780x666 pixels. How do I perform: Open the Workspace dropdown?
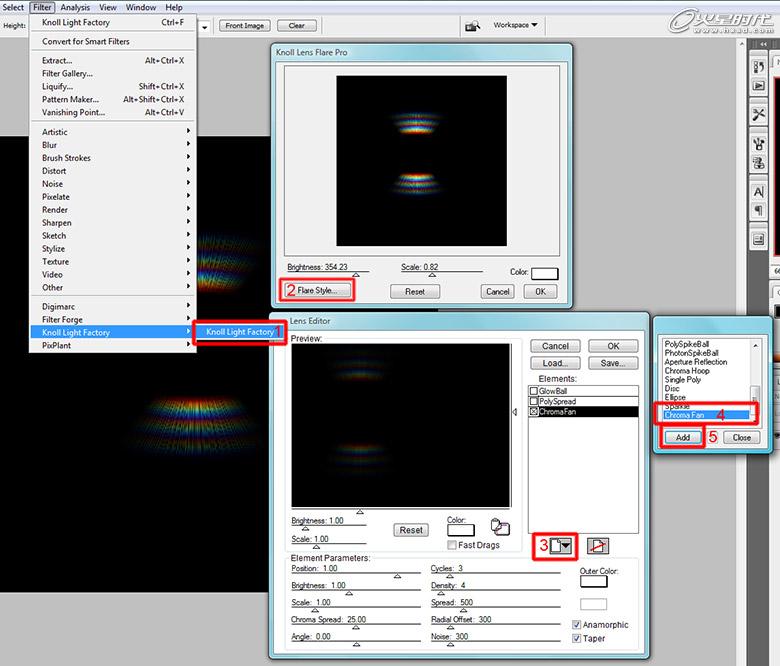coord(515,25)
